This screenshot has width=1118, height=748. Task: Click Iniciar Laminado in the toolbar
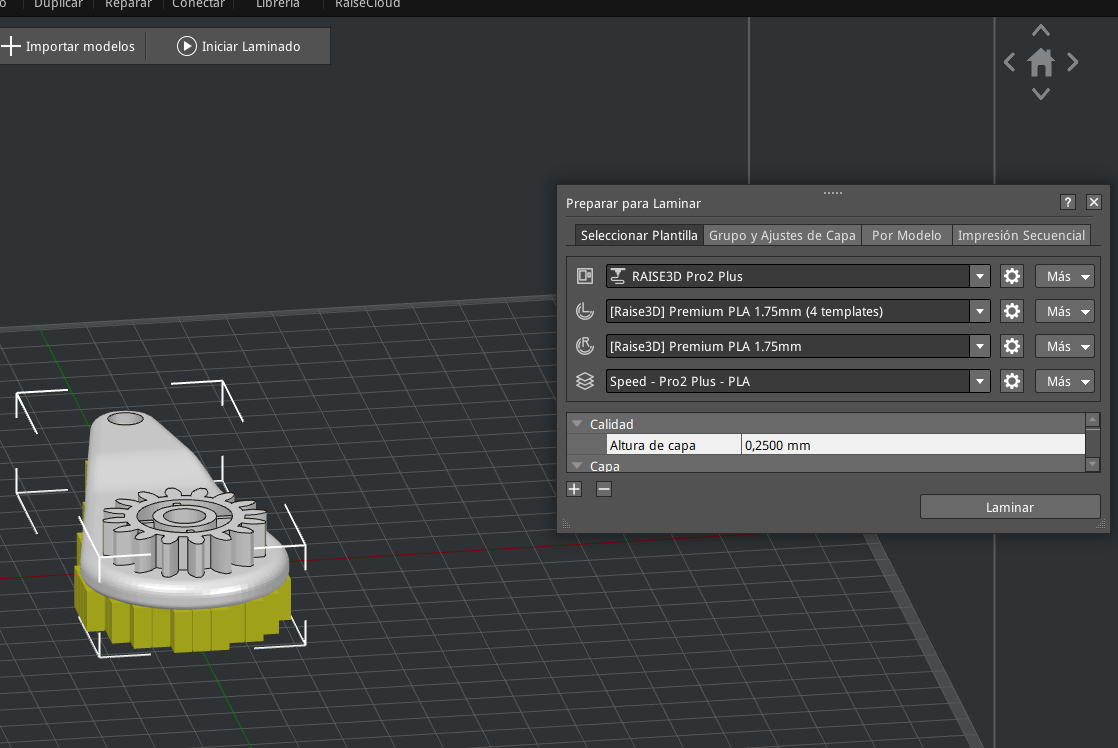239,46
